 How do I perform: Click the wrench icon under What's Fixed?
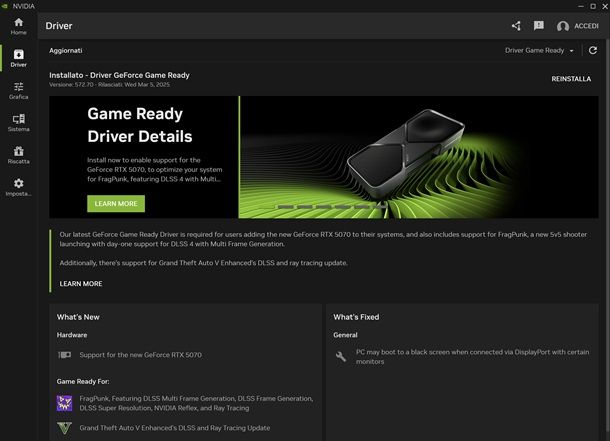(341, 356)
